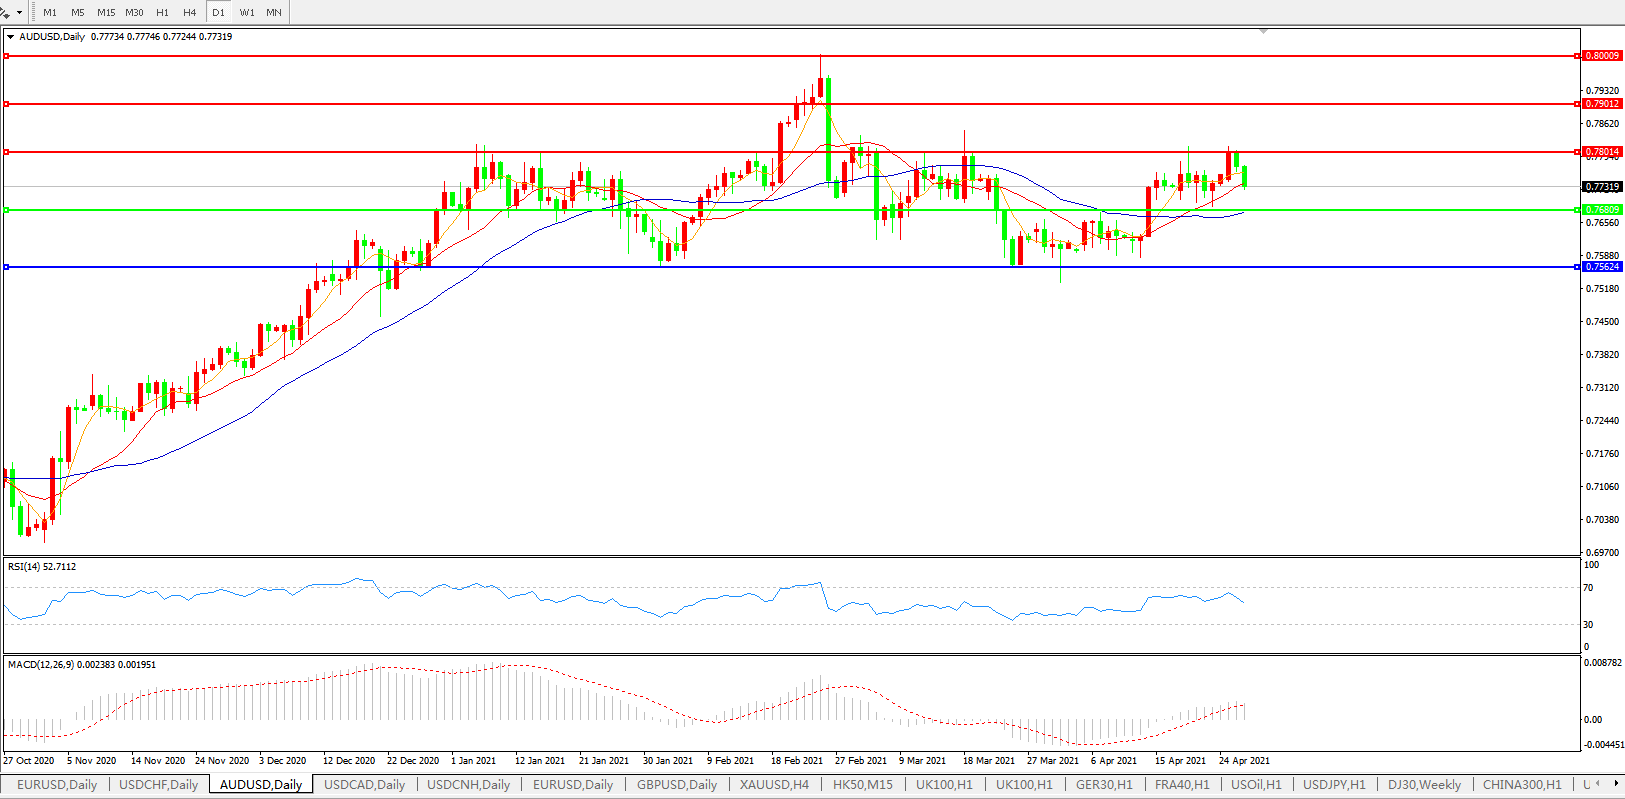Screen dimensions: 1625x799
Task: Open the GBPUSD,Daily chart tab
Action: tap(677, 785)
